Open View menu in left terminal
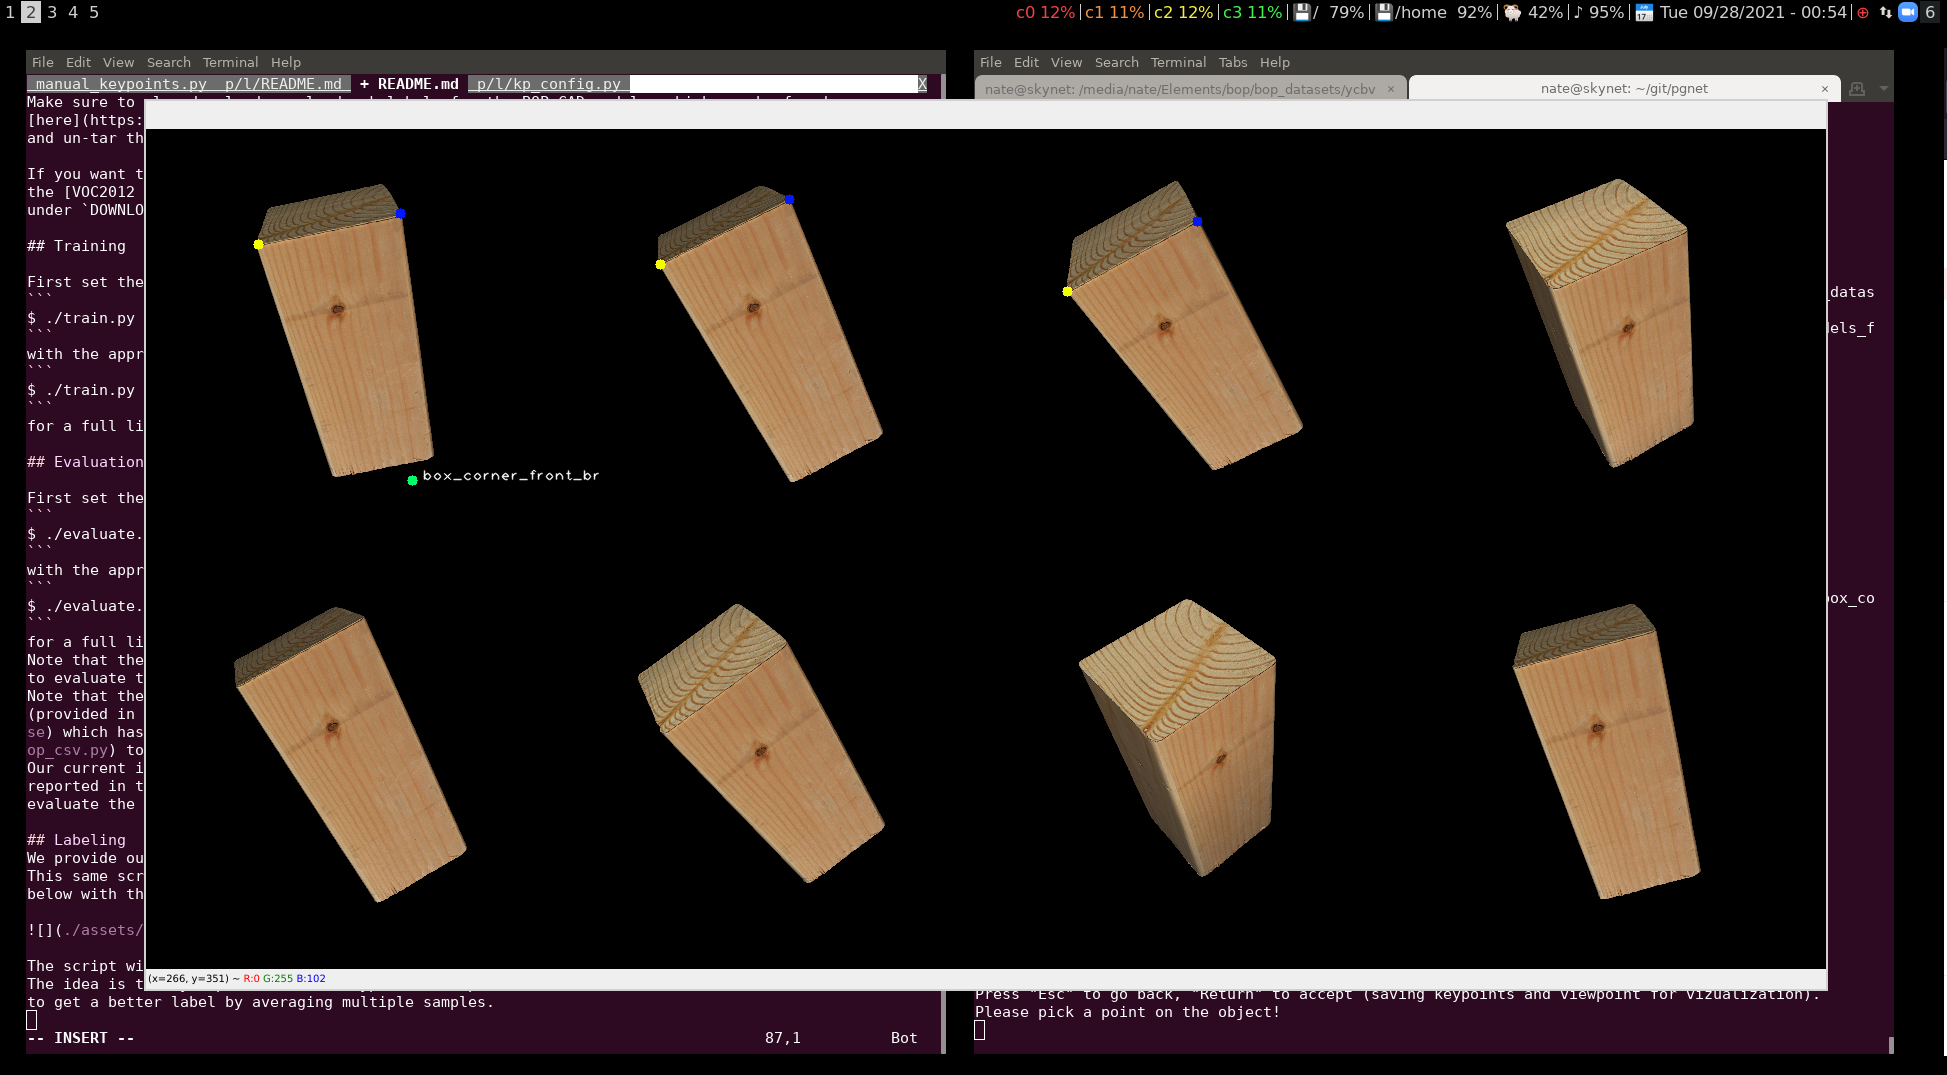The width and height of the screenshot is (1947, 1075). (x=118, y=62)
